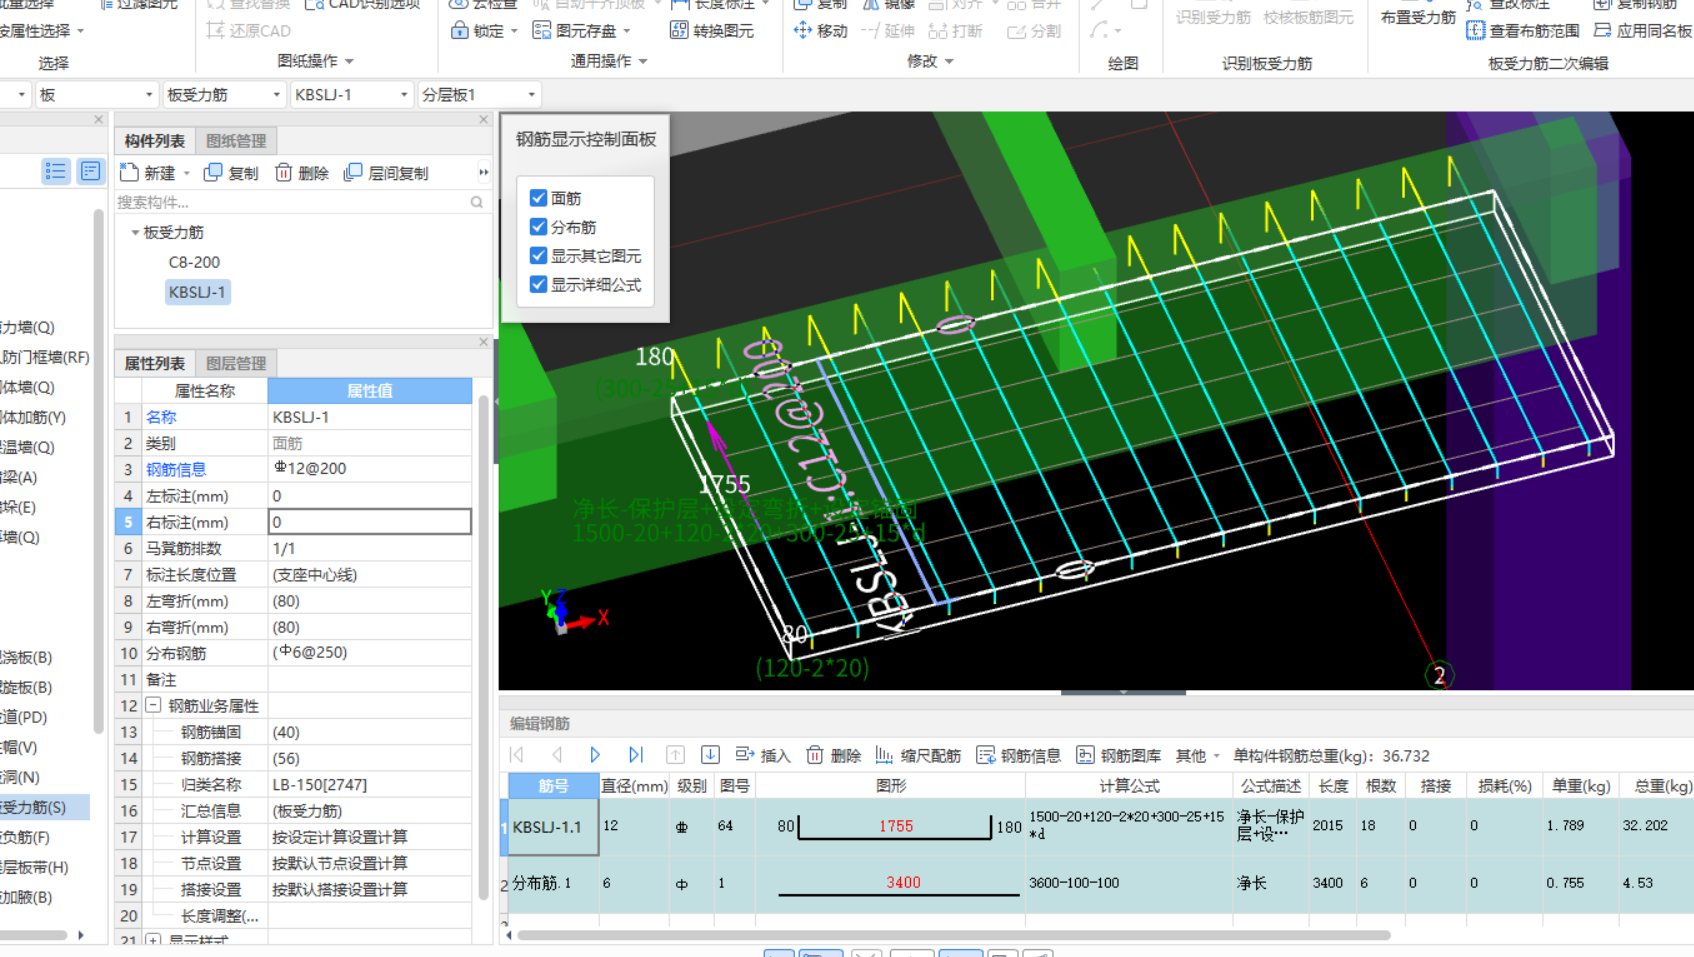The width and height of the screenshot is (1694, 957).
Task: Click the 查看布筋范围 view range icon
Action: [x=1475, y=30]
